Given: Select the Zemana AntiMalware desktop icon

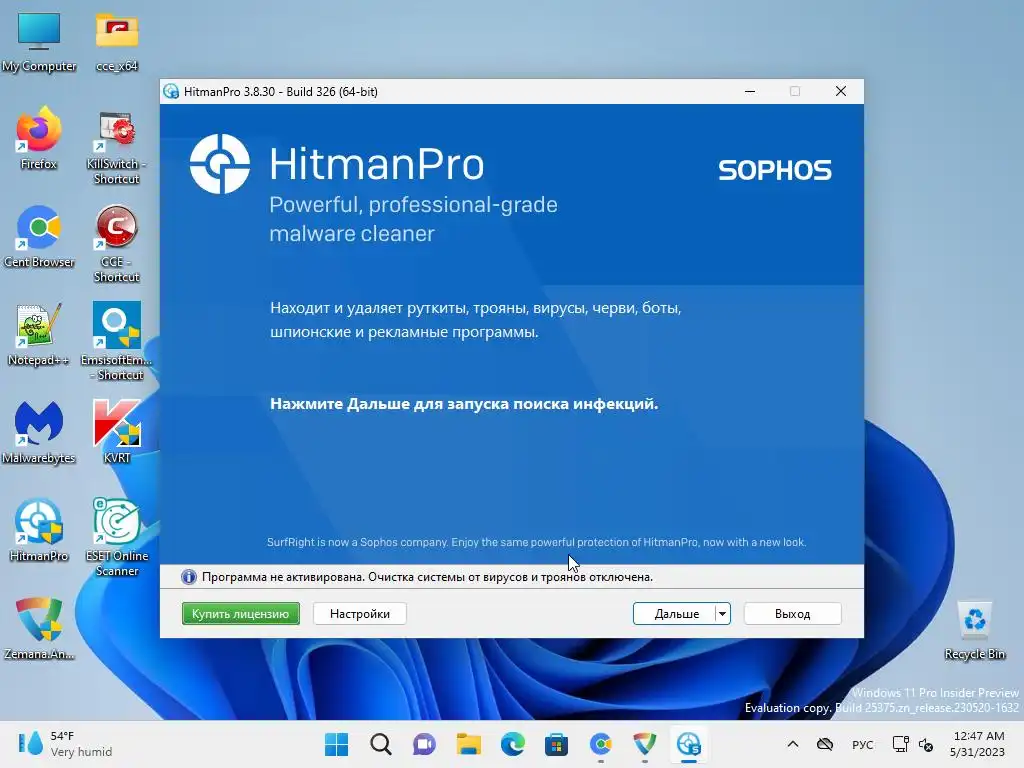Looking at the screenshot, I should 39,628.
